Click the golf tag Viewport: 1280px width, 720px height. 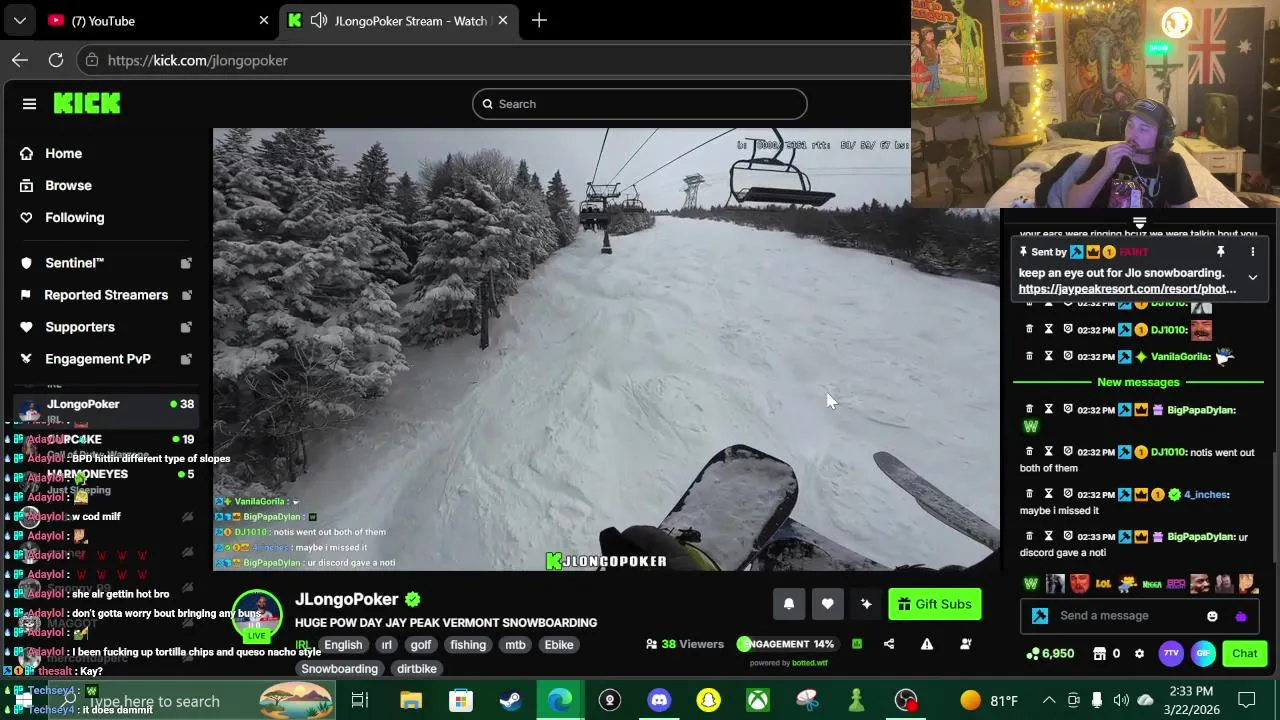(x=421, y=645)
